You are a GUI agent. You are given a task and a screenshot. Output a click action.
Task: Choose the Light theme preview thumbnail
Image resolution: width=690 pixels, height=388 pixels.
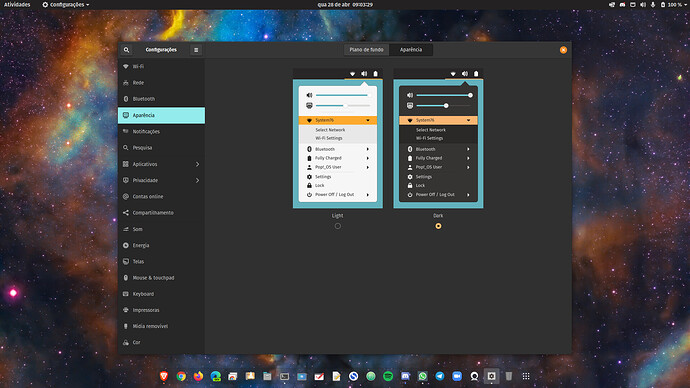pyautogui.click(x=338, y=139)
